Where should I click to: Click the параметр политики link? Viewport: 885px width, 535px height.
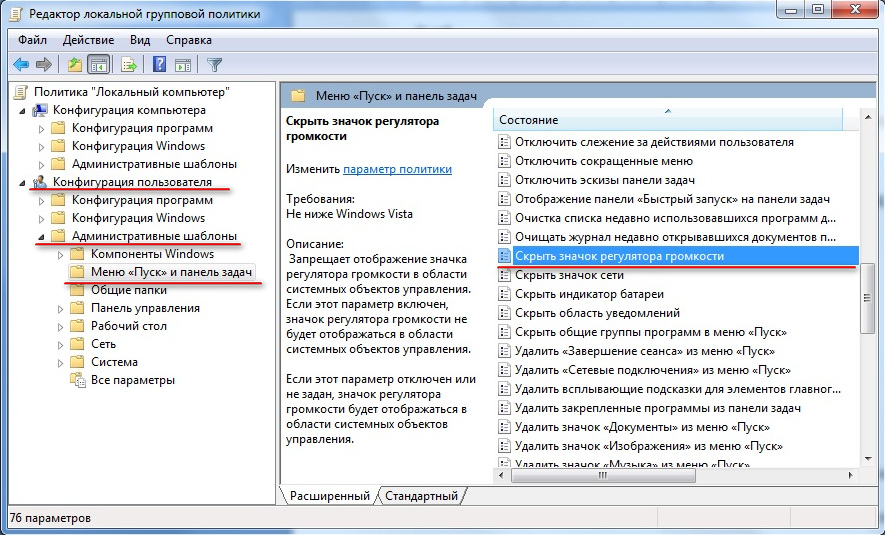pyautogui.click(x=397, y=169)
